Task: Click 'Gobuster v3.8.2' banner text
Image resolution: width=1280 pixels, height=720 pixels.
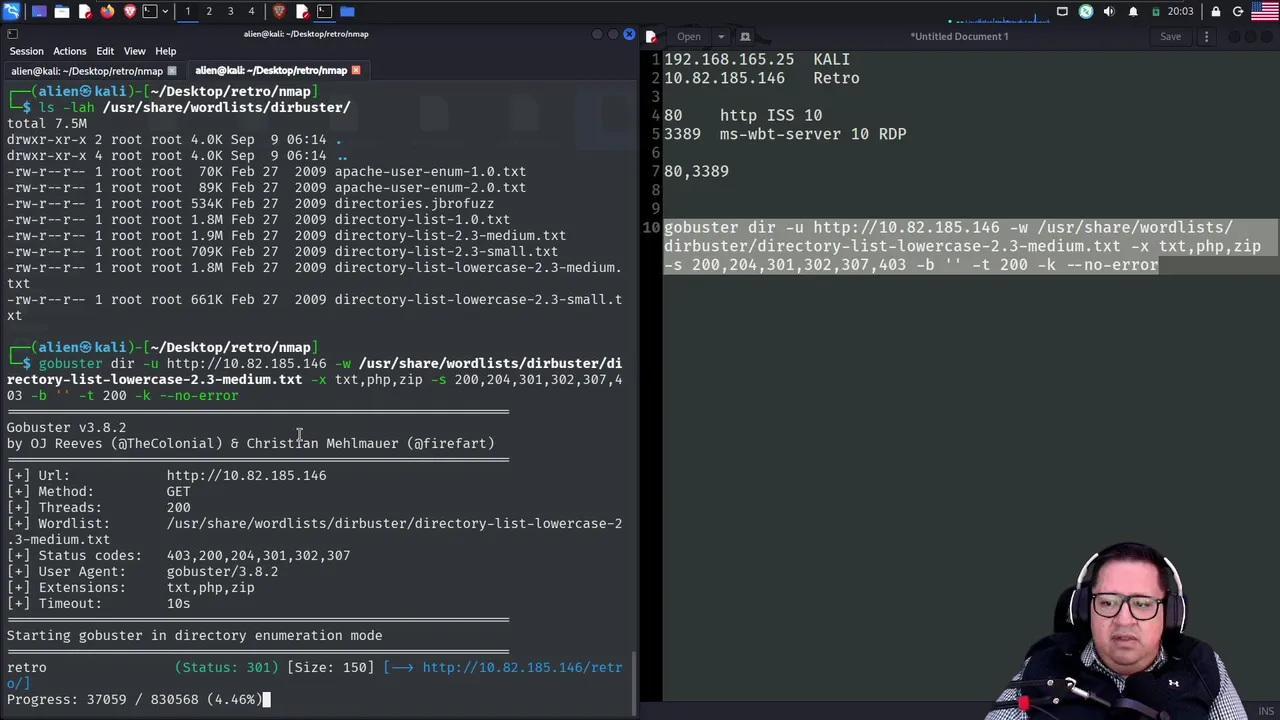Action: [66, 428]
